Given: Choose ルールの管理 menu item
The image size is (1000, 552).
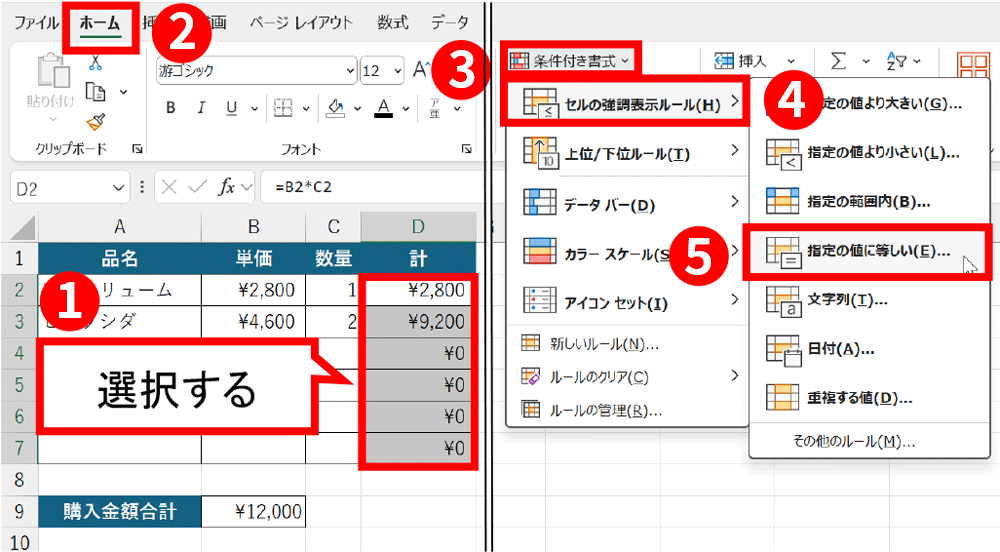Looking at the screenshot, I should [627, 410].
